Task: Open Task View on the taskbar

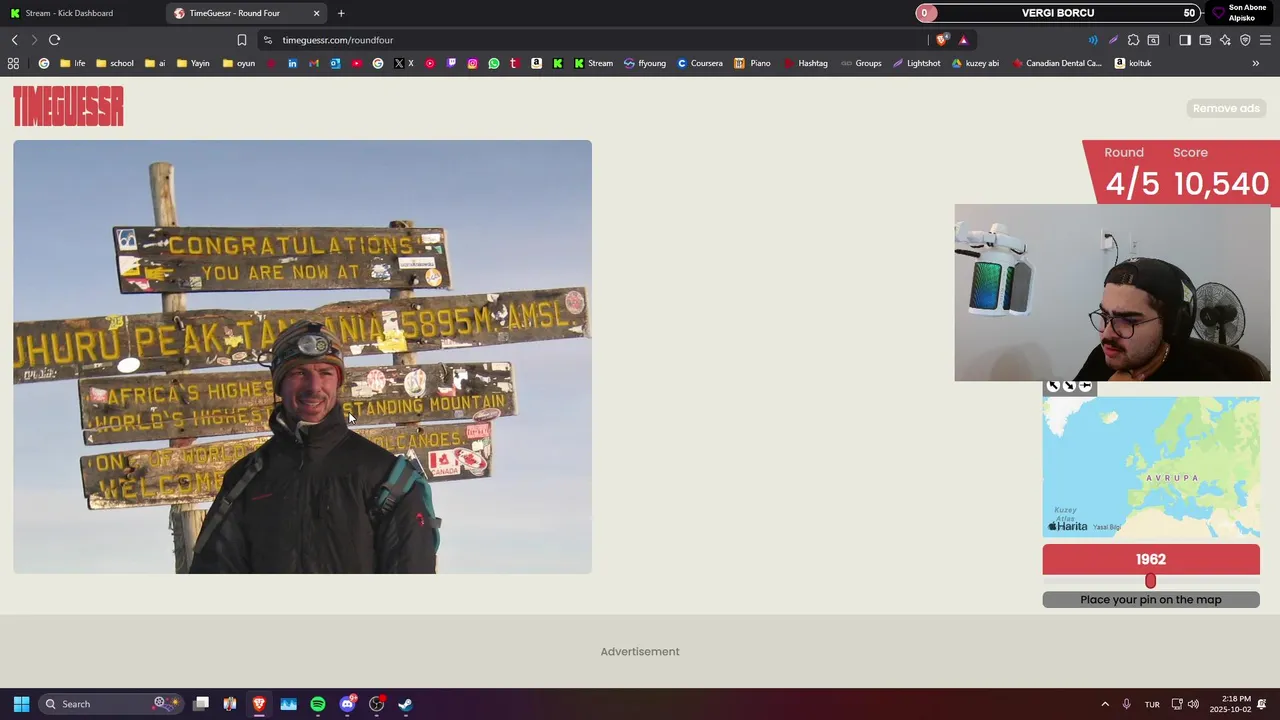Action: point(201,704)
